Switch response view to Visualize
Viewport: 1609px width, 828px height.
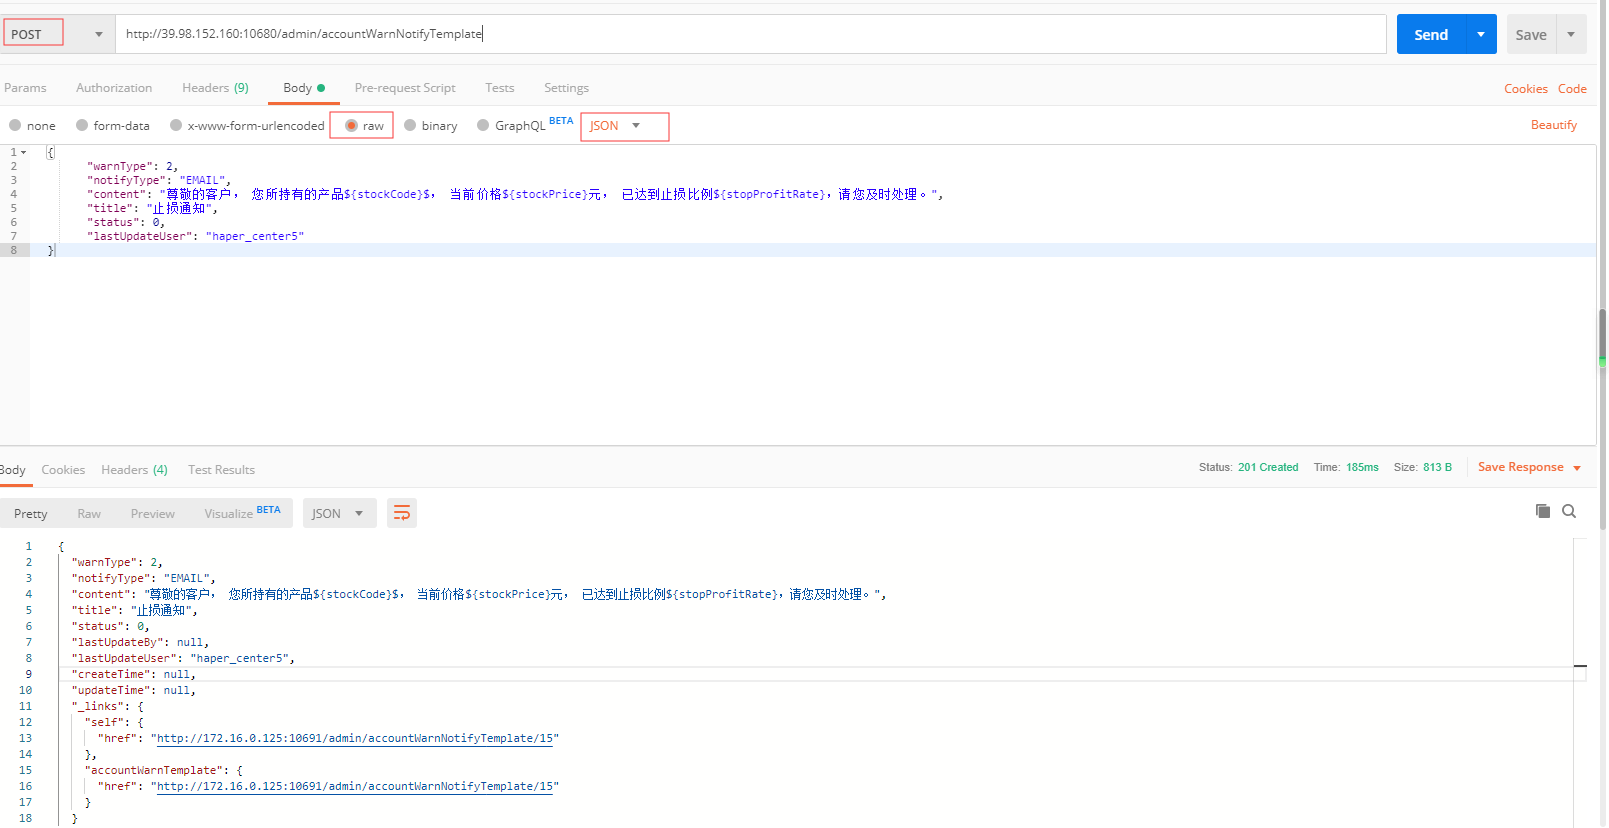point(242,513)
